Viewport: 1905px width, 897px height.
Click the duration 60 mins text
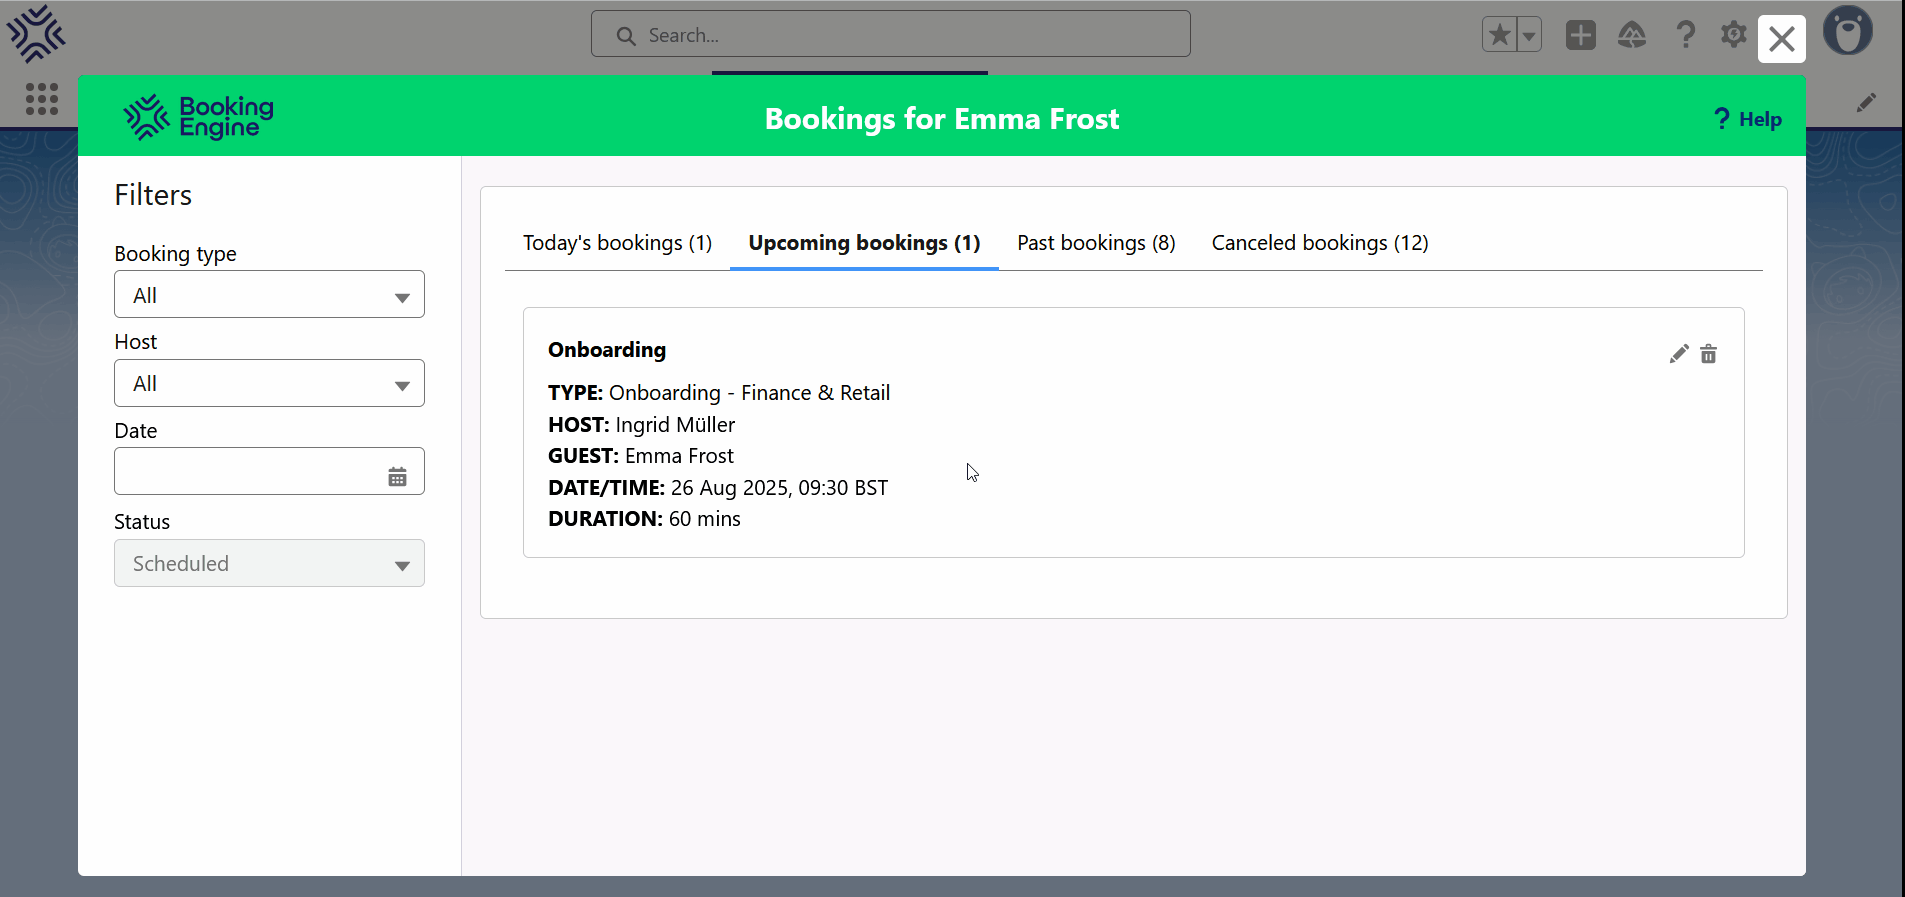[x=704, y=519]
